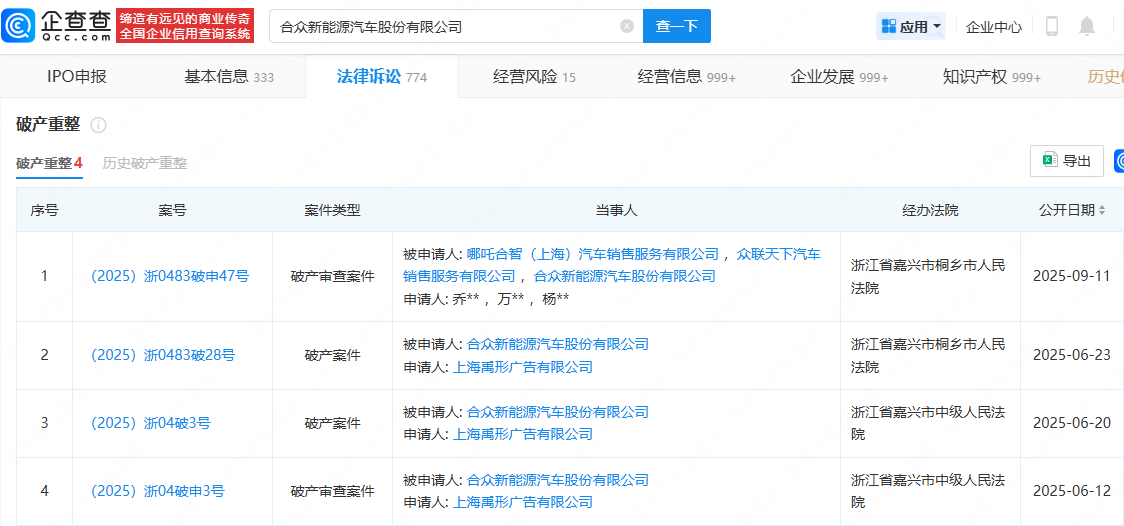The width and height of the screenshot is (1124, 526).
Task: Clear the search box with the X icon
Action: pyautogui.click(x=627, y=27)
